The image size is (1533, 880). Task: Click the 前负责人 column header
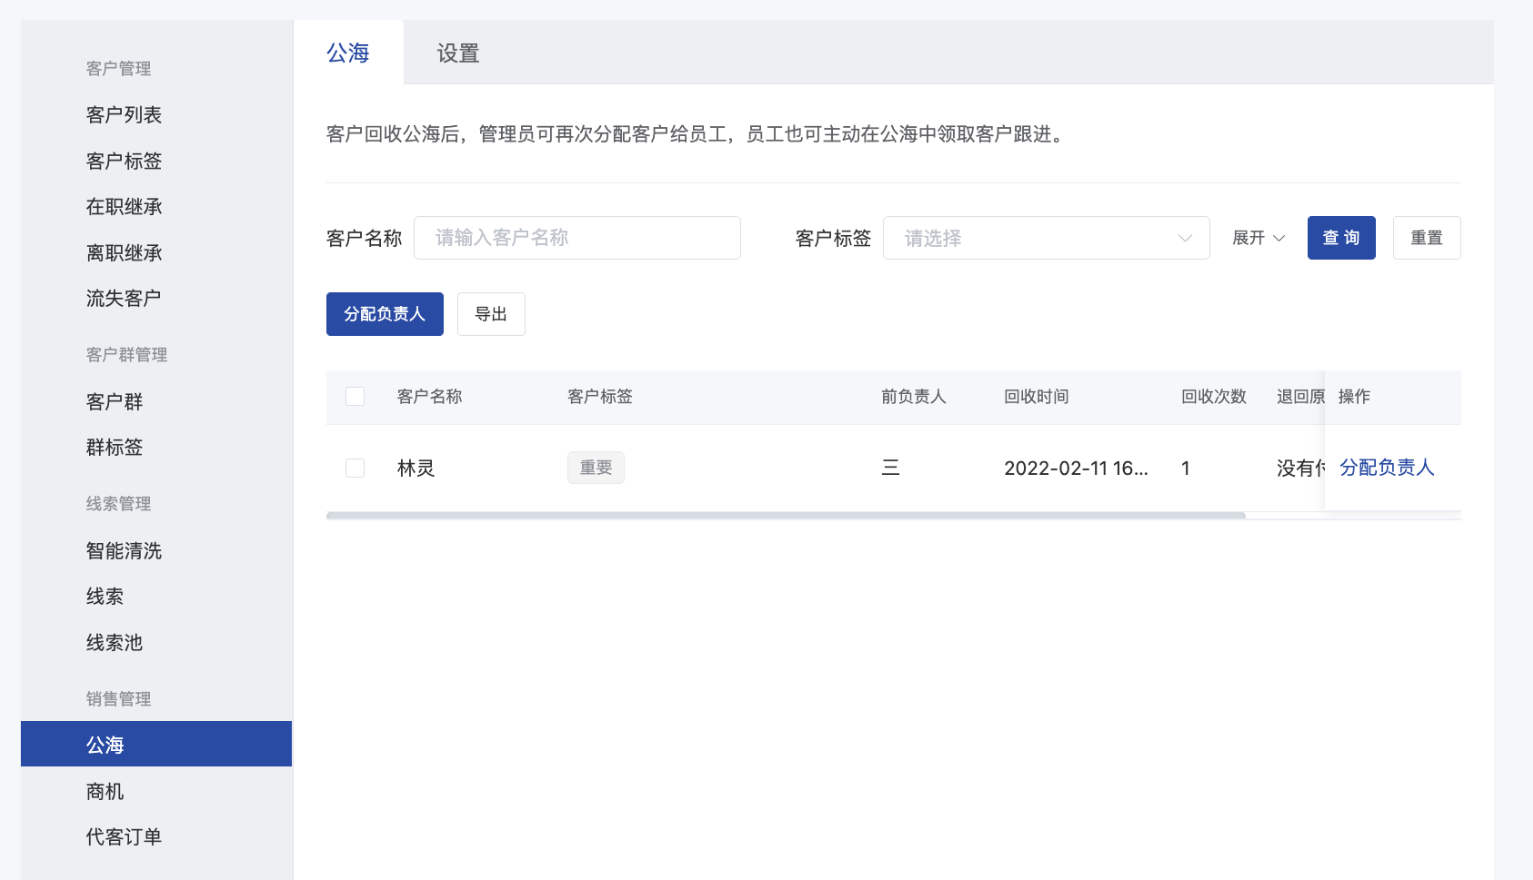913,397
